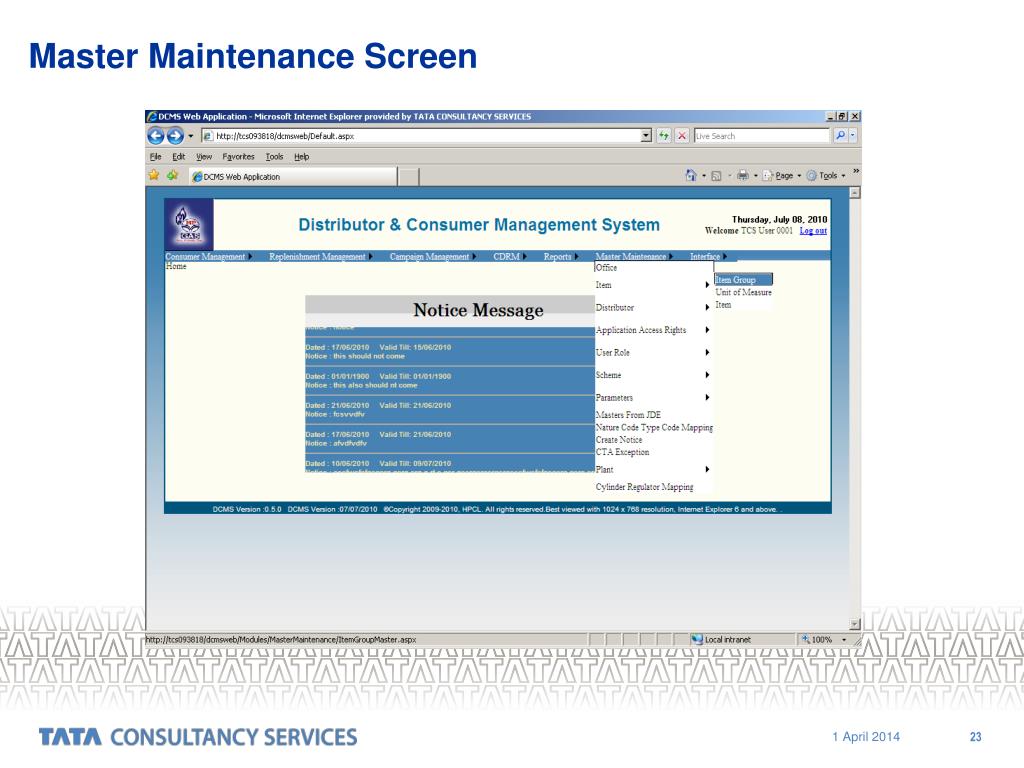Click the browser Forward arrow button
The width and height of the screenshot is (1024, 768).
pyautogui.click(x=175, y=136)
